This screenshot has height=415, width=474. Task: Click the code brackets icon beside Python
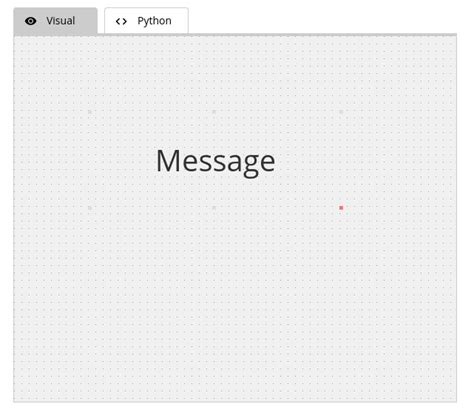click(x=121, y=21)
